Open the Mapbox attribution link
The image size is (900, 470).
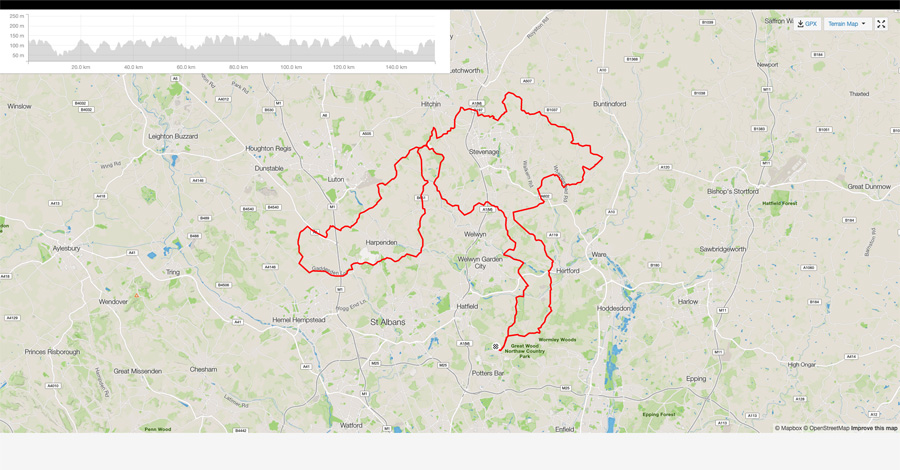point(788,428)
